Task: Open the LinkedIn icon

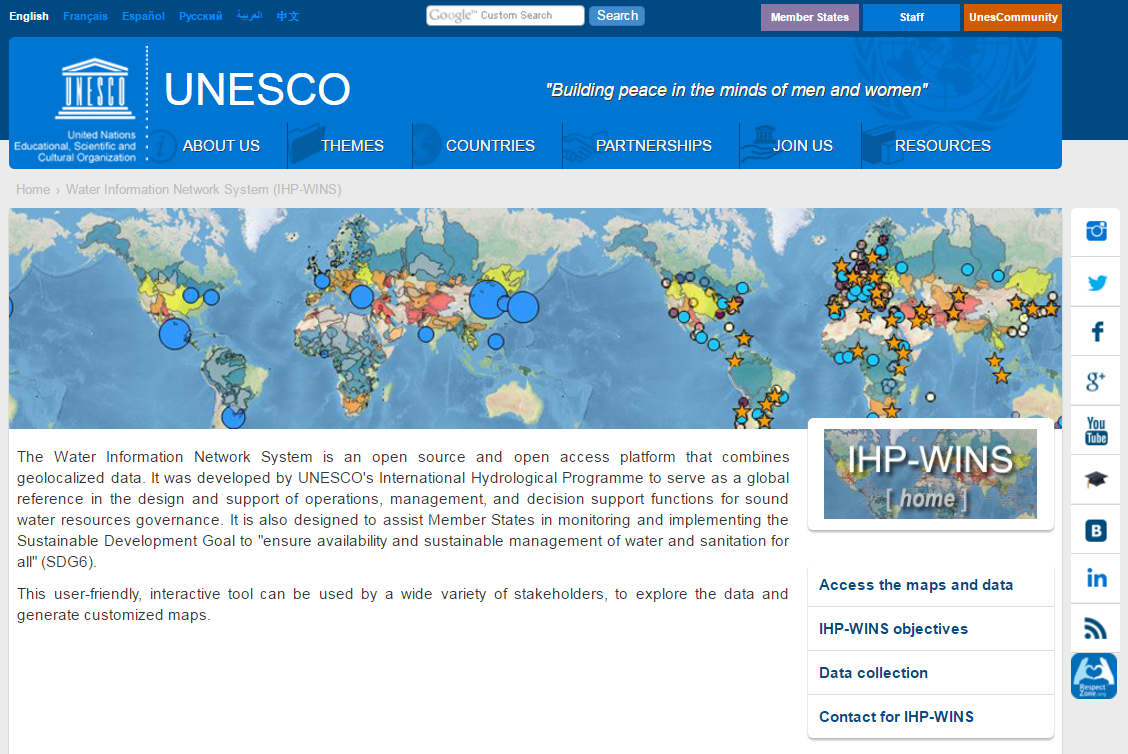Action: (1096, 578)
